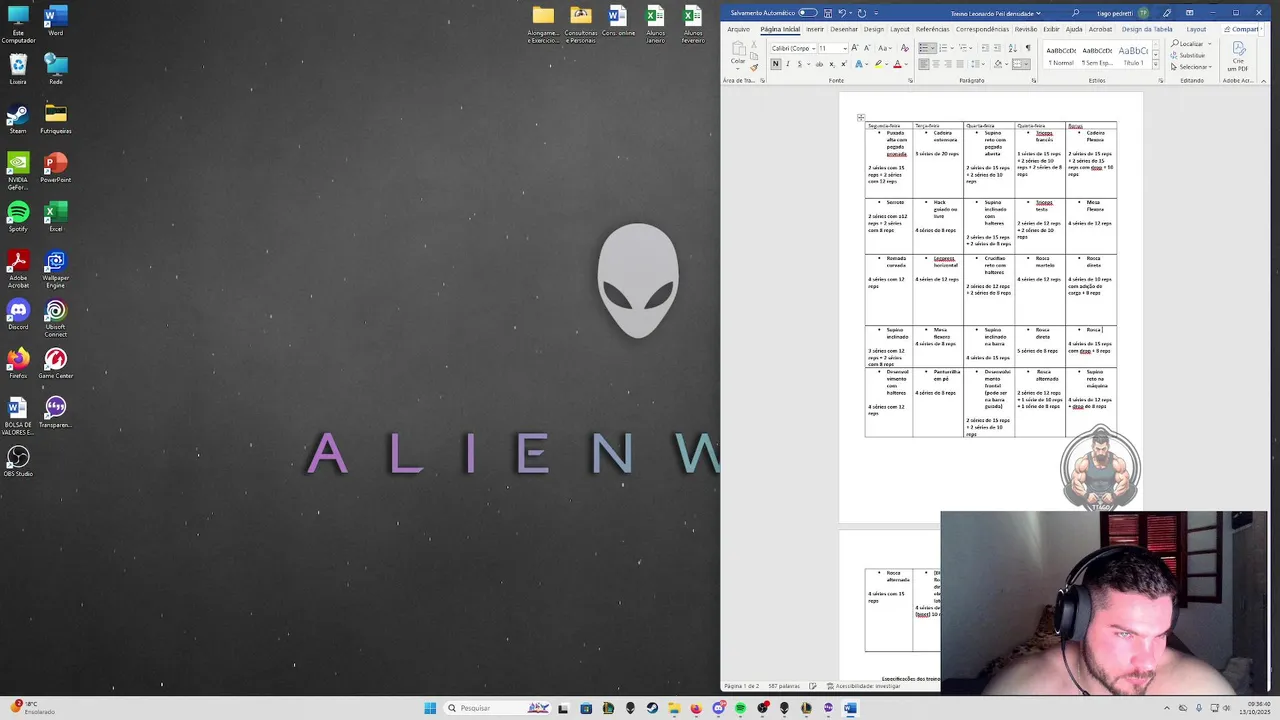The width and height of the screenshot is (1280, 720).
Task: Increase font size with the larger A icon
Action: click(x=855, y=48)
